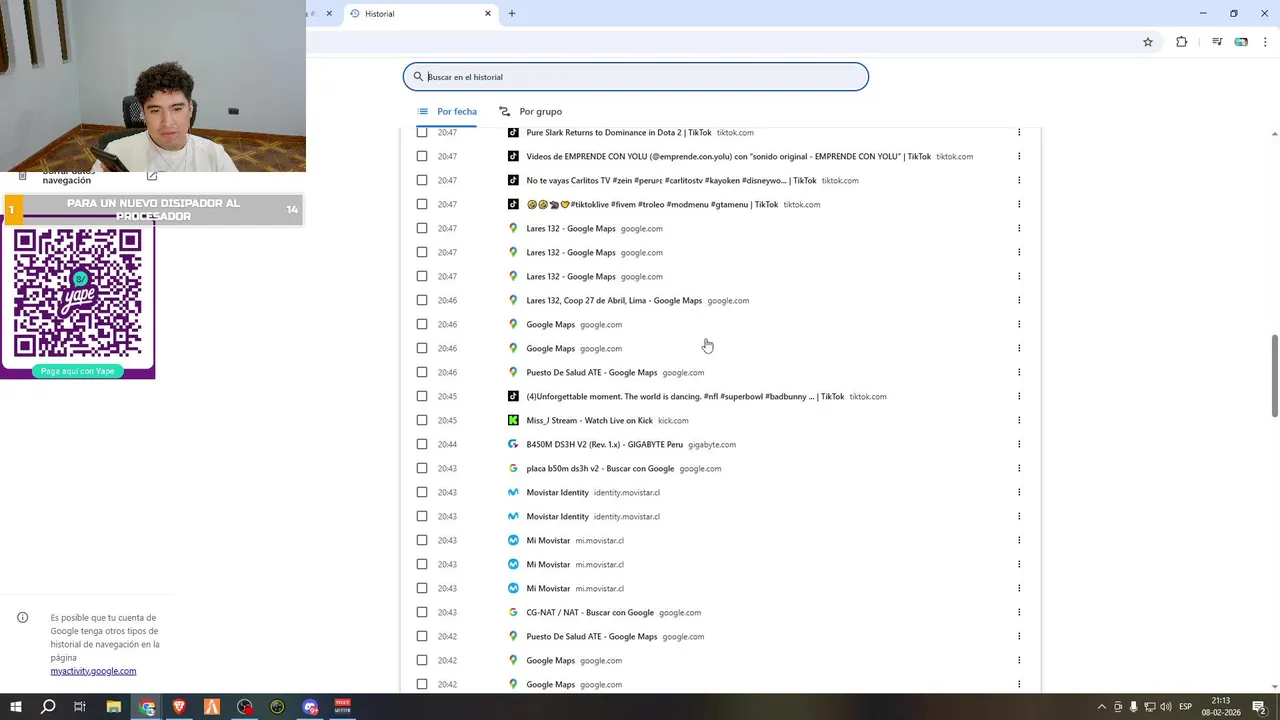This screenshot has width=1280, height=720.
Task: Open the media controls music-note icon
Action: click(1217, 42)
